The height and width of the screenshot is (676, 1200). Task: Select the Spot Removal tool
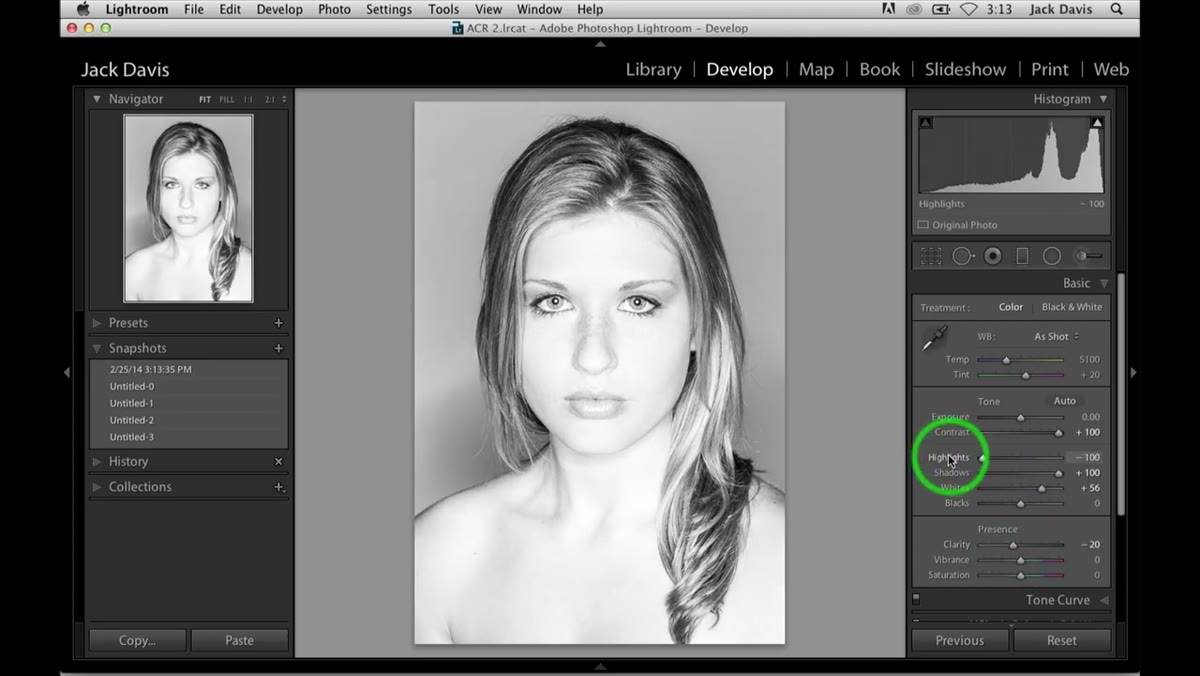(963, 256)
